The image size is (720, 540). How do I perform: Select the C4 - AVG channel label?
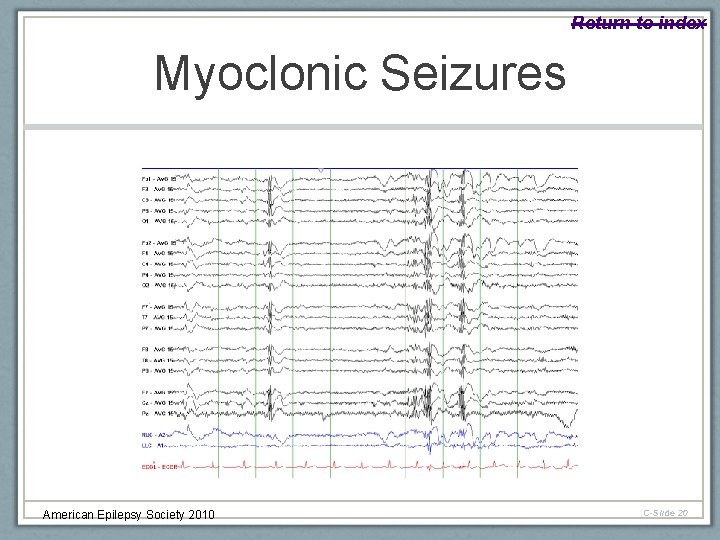(158, 264)
